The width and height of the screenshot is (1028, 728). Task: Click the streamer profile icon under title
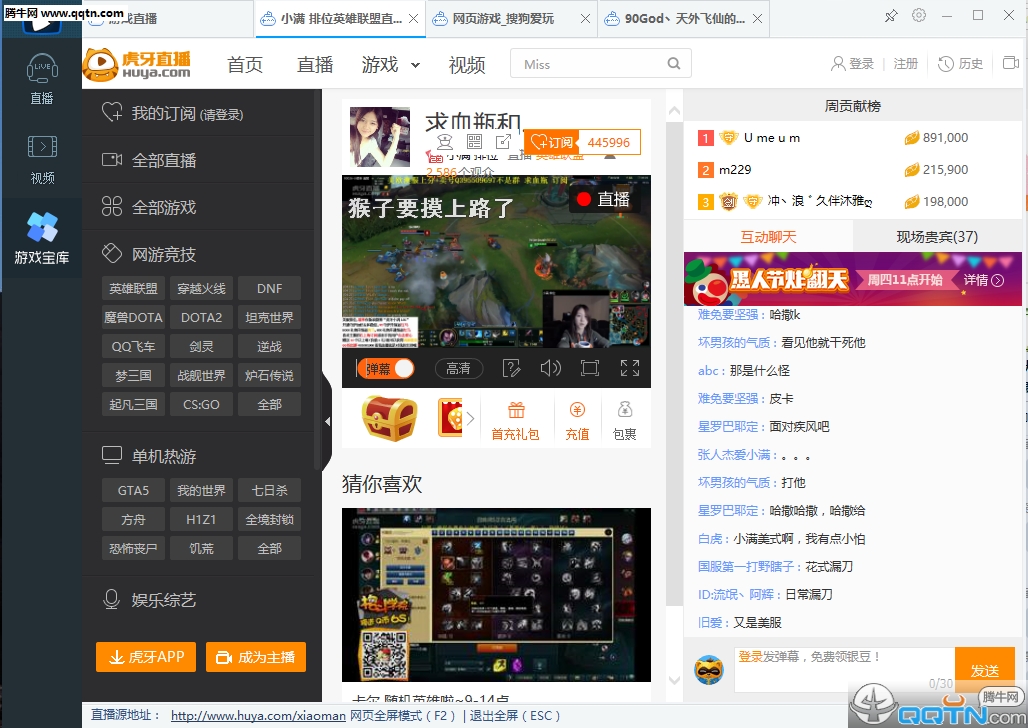click(445, 142)
